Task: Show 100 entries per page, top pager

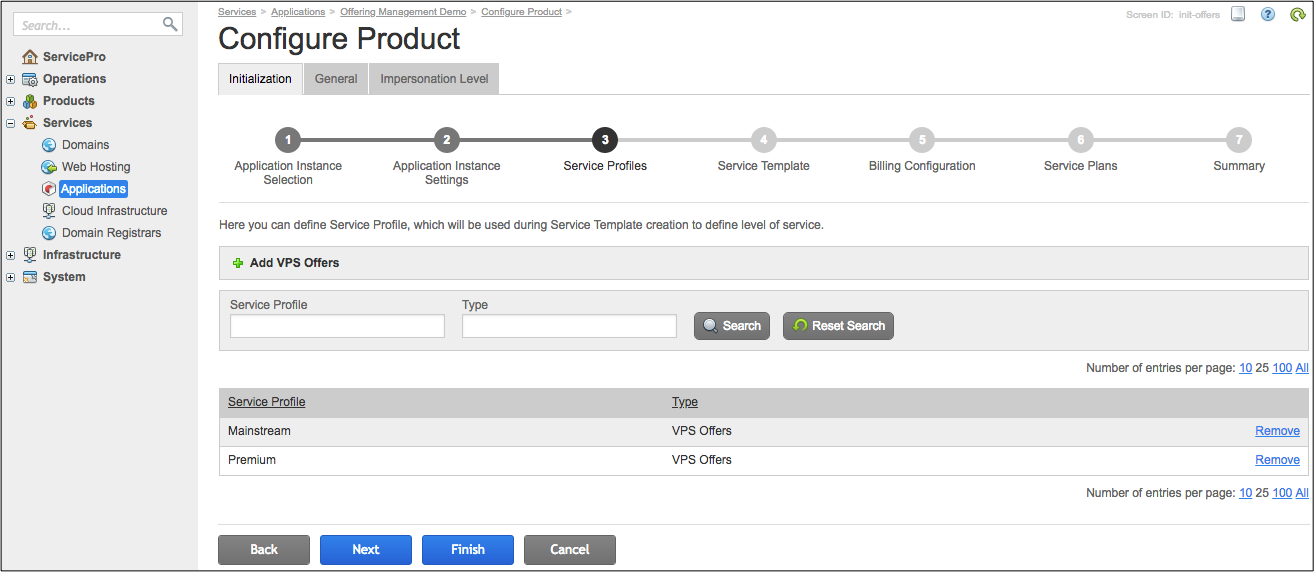Action: point(1282,368)
